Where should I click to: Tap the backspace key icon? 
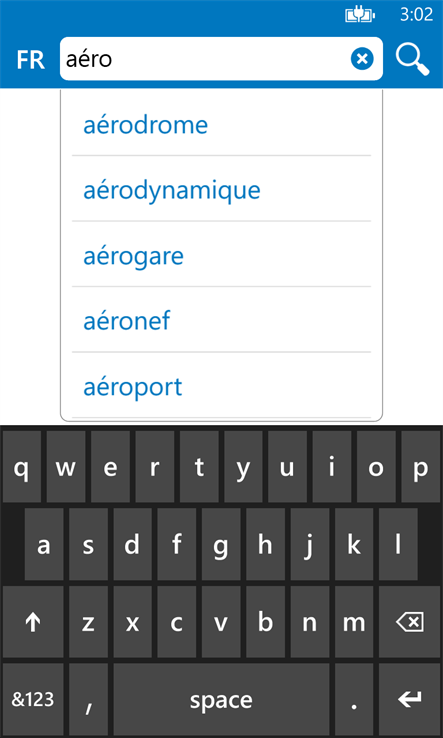pos(409,622)
